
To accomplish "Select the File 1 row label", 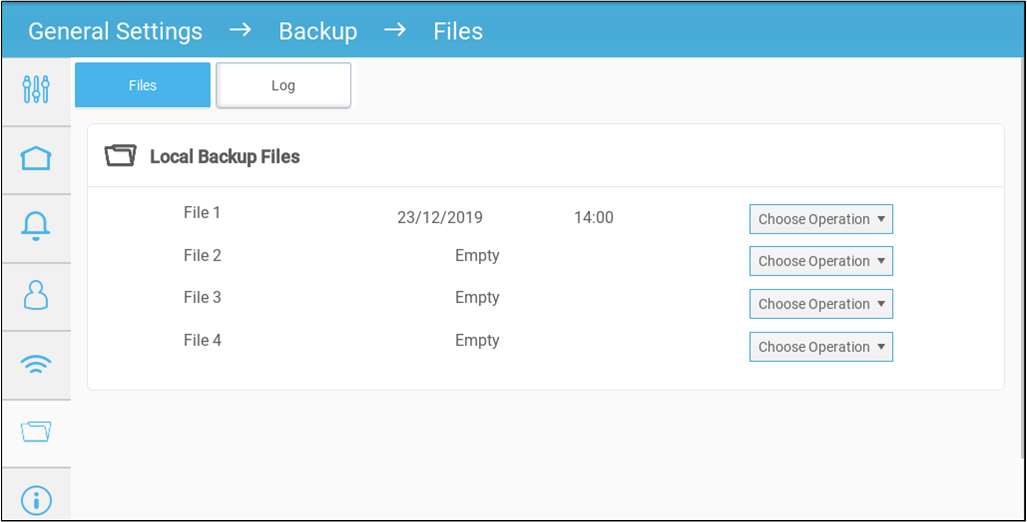I will point(203,213).
